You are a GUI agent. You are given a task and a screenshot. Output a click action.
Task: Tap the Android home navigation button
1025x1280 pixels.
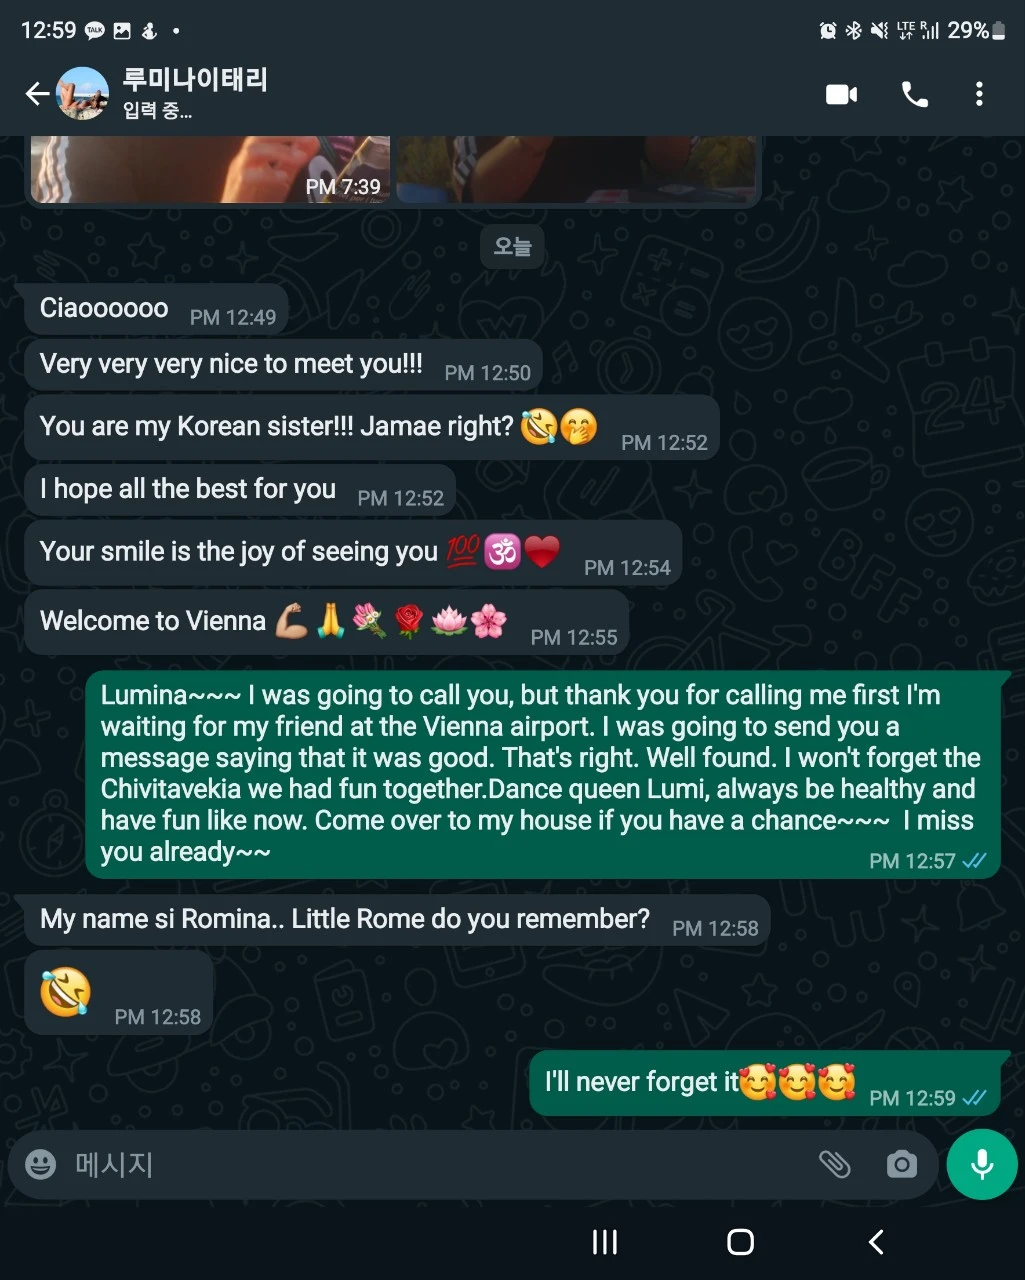(740, 1242)
